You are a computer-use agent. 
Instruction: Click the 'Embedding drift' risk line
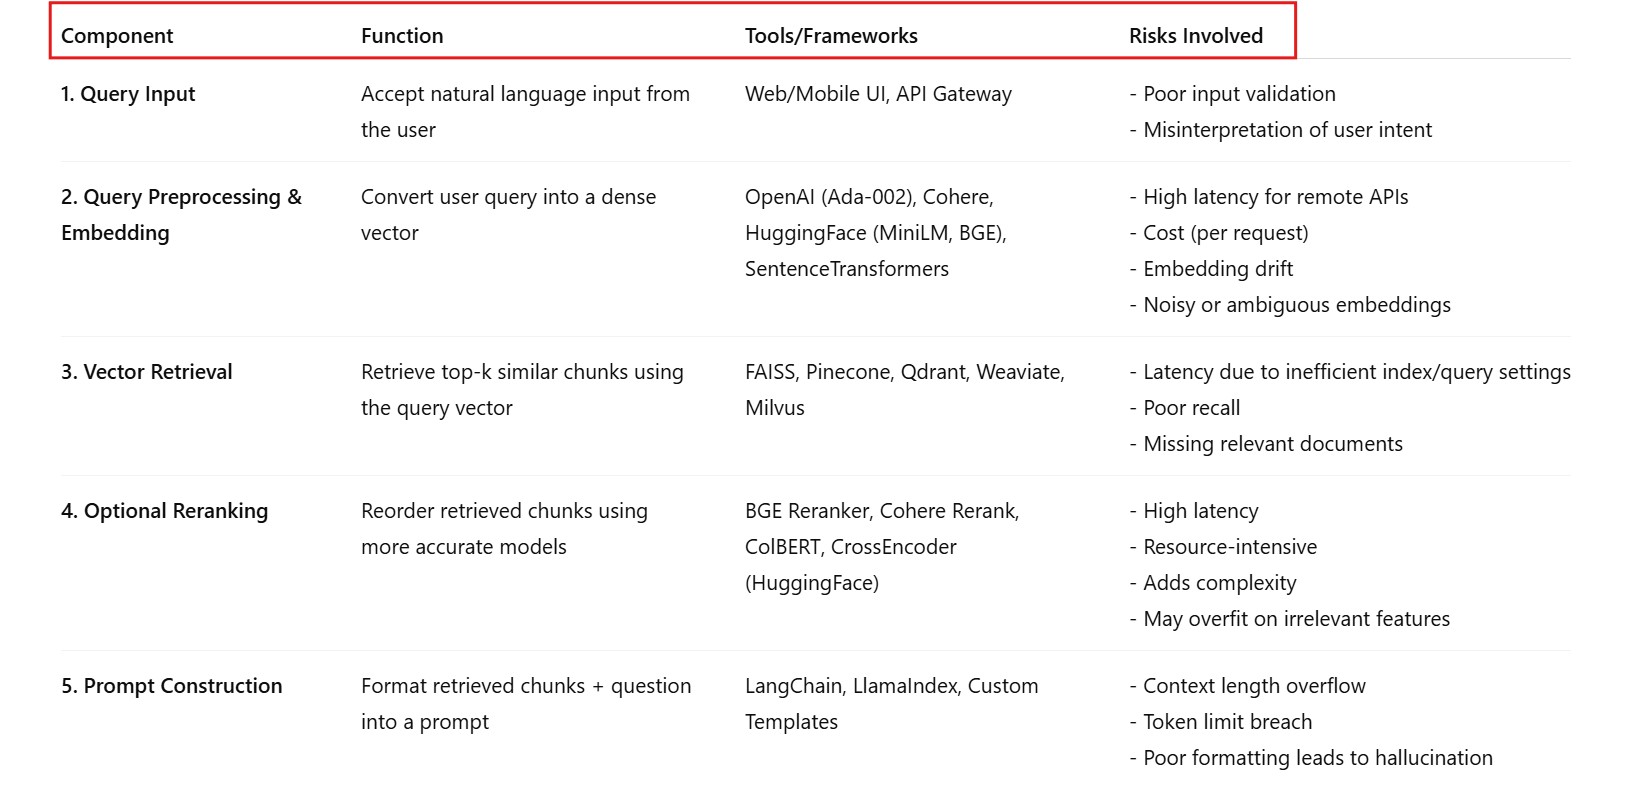1217,269
